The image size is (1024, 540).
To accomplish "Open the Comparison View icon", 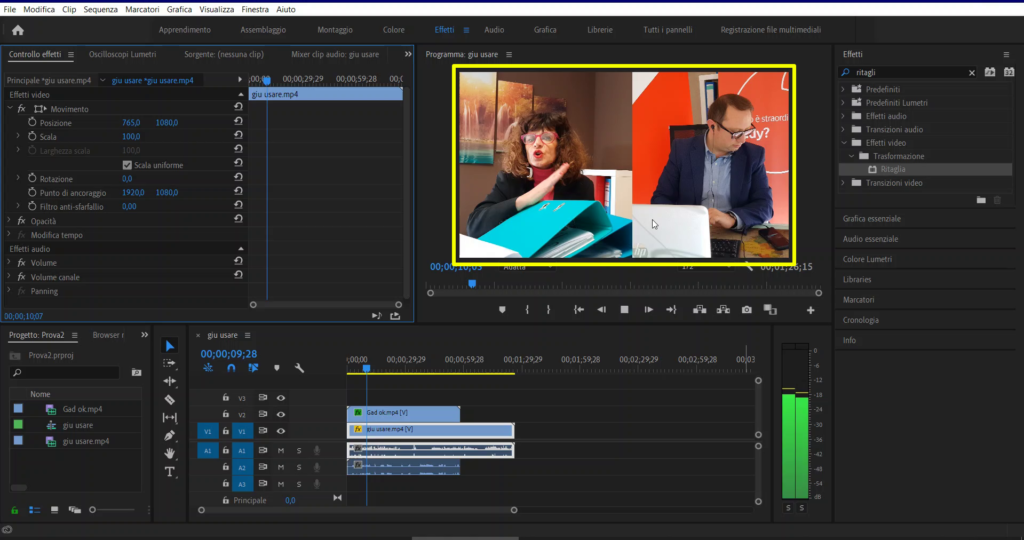I will coord(771,310).
